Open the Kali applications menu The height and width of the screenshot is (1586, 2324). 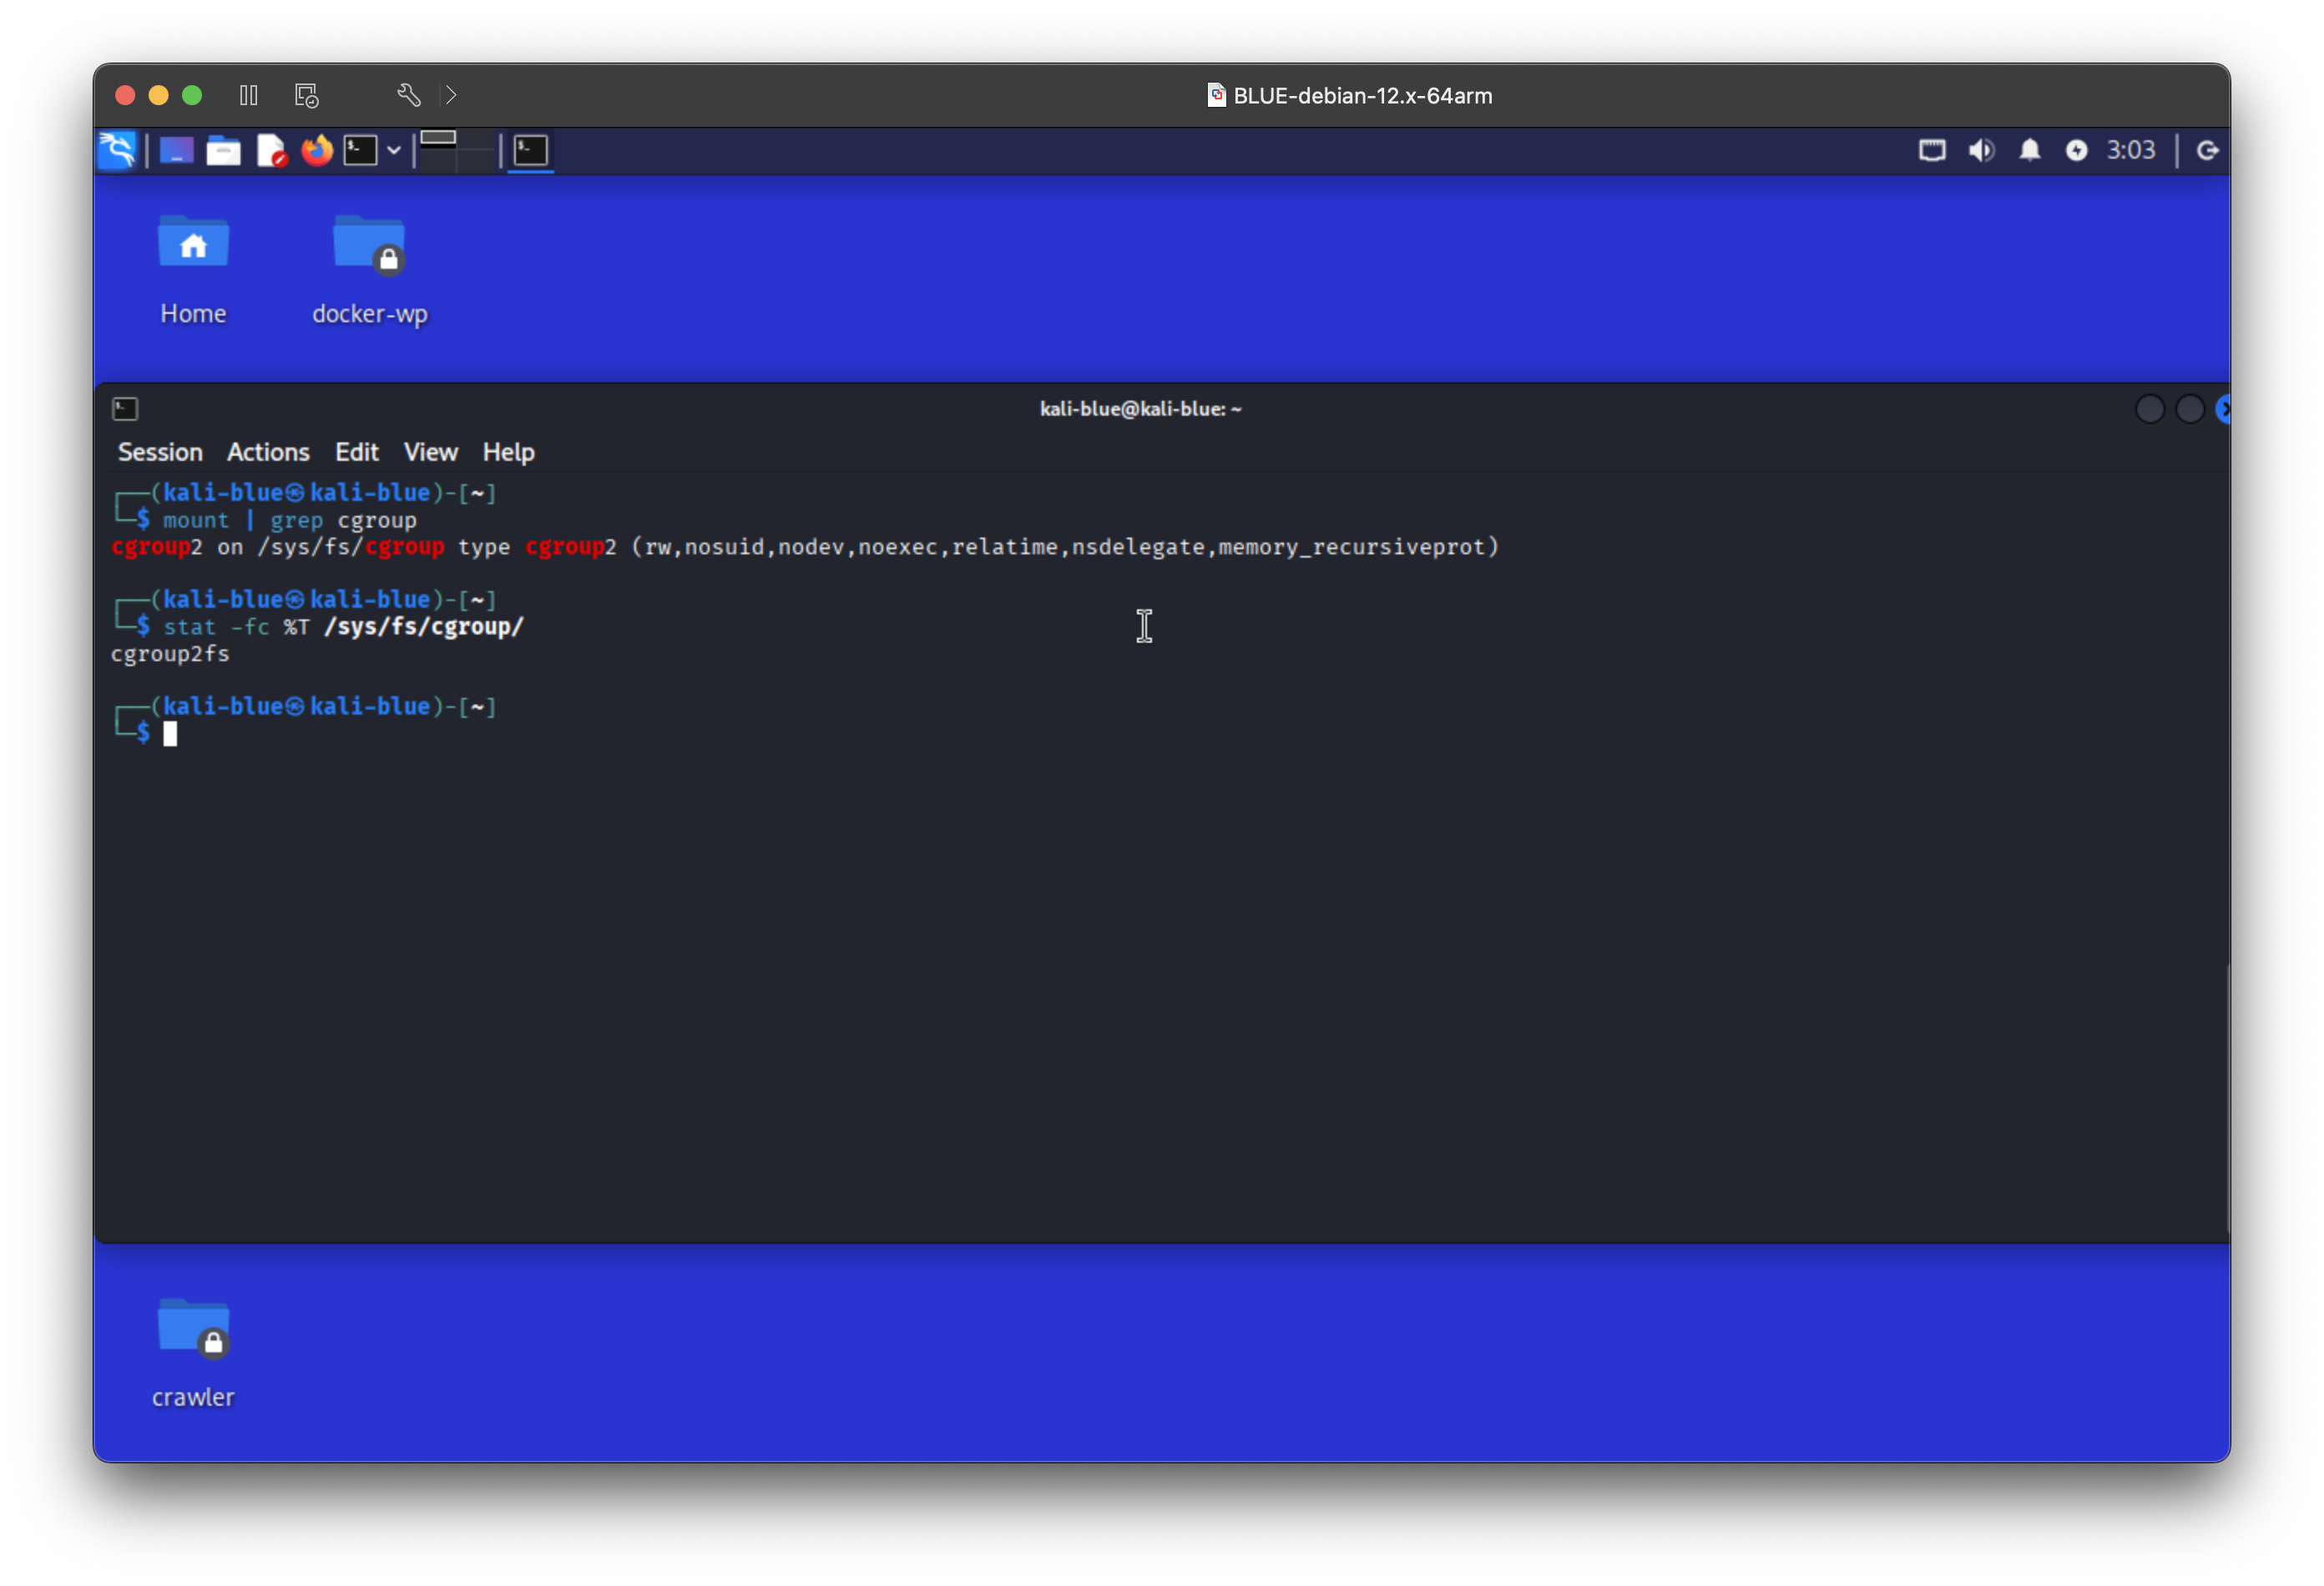point(117,151)
